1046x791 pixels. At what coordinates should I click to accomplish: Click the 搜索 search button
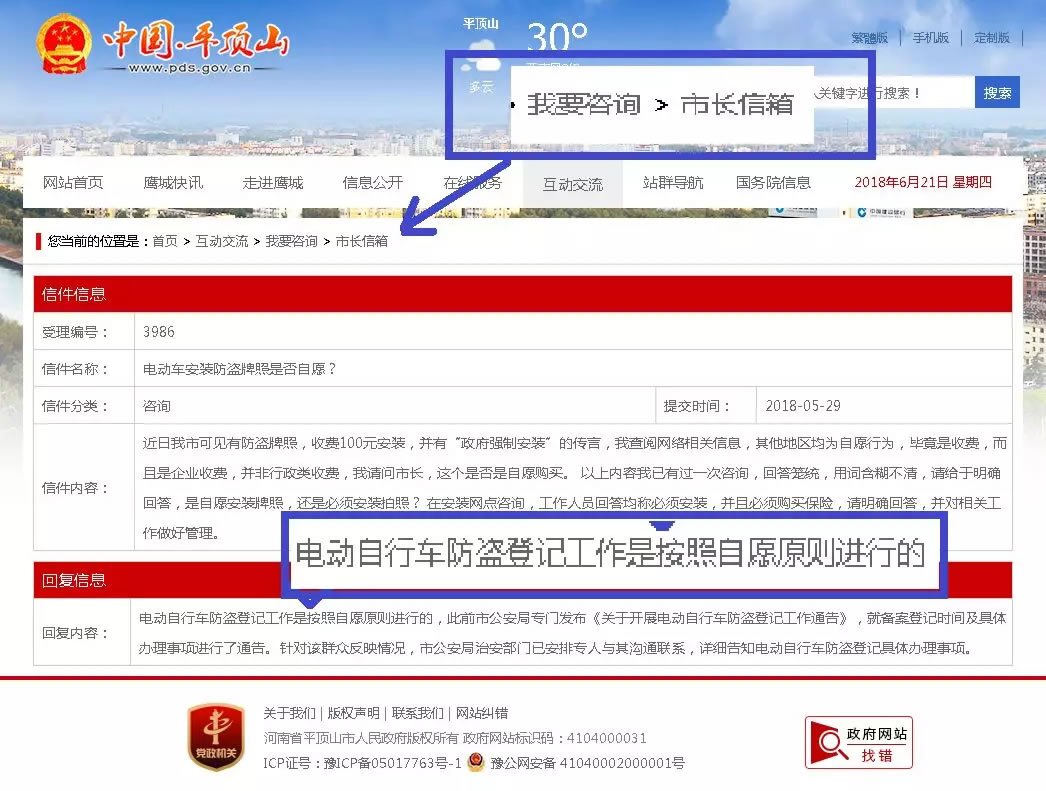(x=997, y=91)
